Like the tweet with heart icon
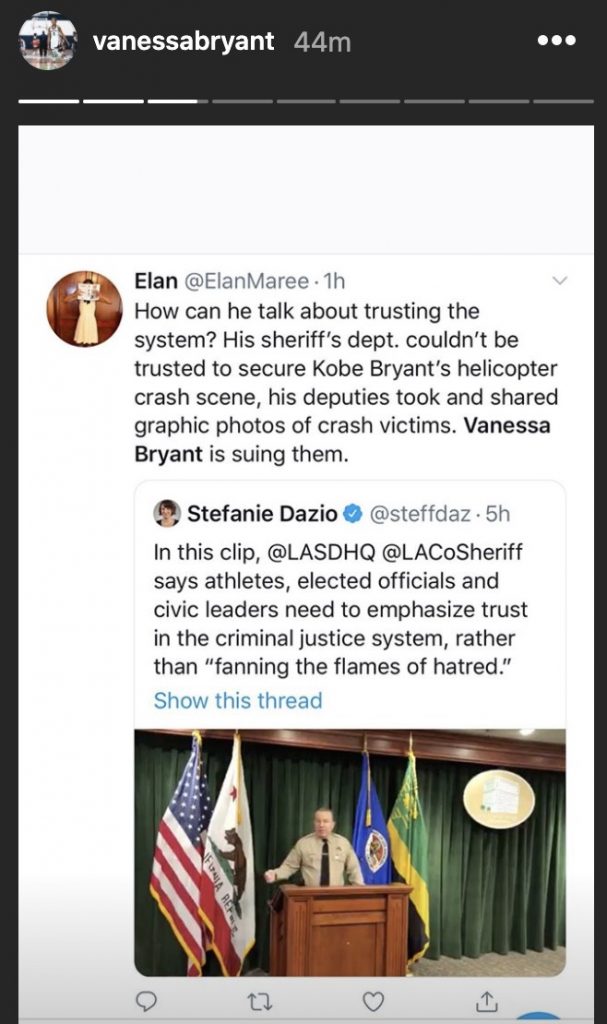Screen dimensions: 607x1024 tap(373, 1001)
